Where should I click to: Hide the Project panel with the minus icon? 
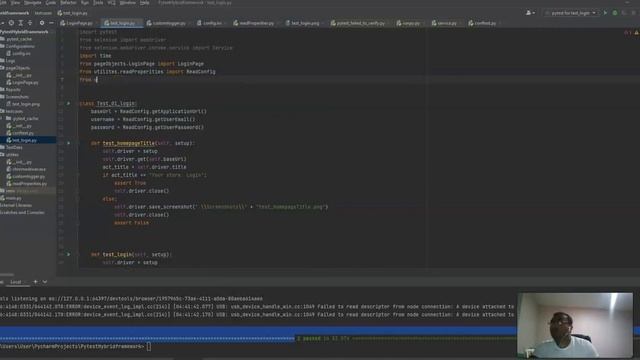pyautogui.click(x=51, y=23)
